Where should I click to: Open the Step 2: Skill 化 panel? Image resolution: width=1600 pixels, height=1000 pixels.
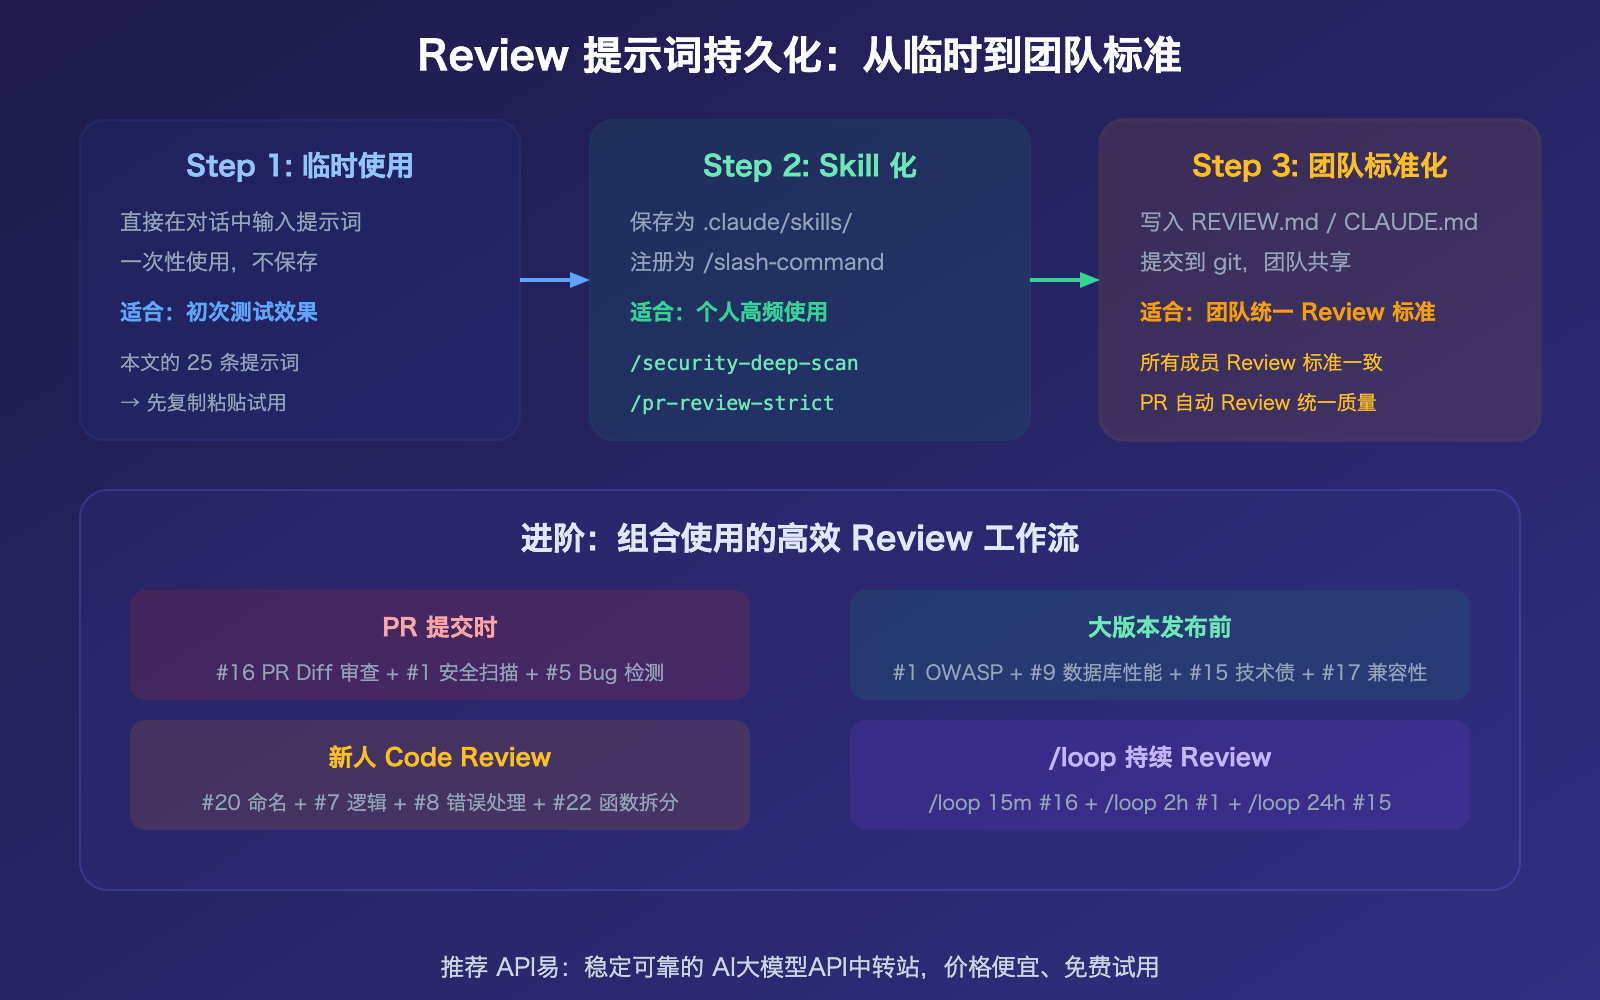[x=810, y=280]
